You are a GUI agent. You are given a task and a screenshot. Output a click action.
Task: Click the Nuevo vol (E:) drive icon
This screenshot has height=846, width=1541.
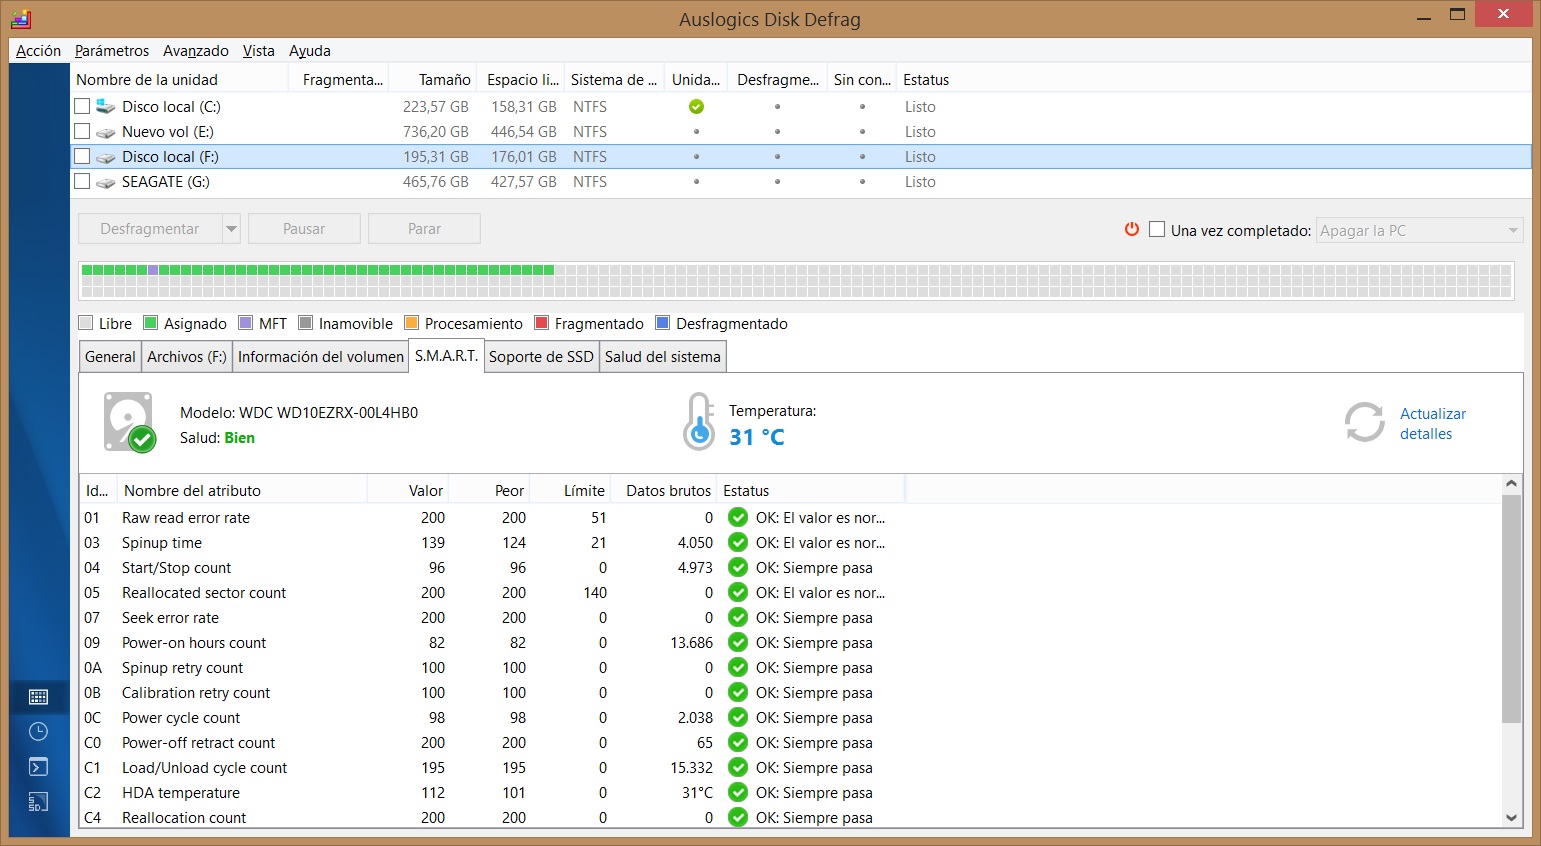point(105,132)
